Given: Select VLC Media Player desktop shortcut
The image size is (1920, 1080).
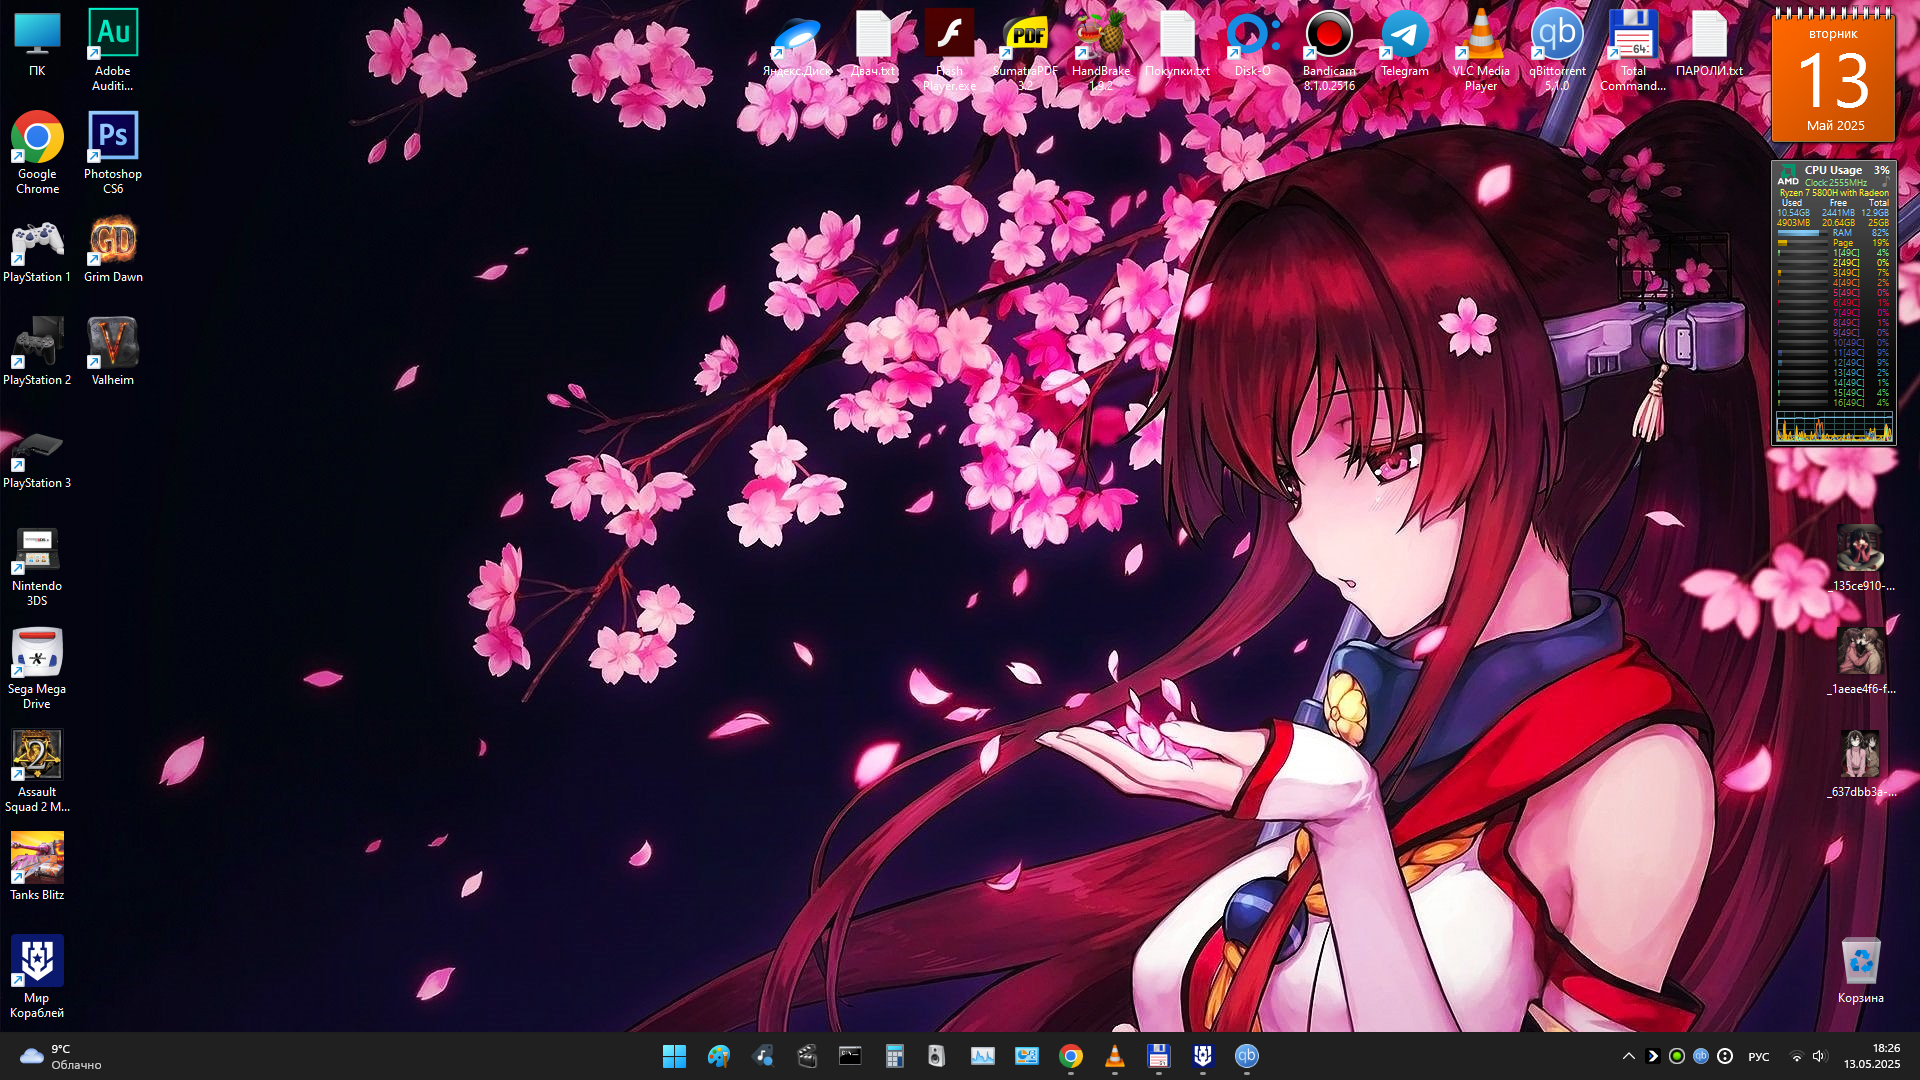Looking at the screenshot, I should (1481, 50).
